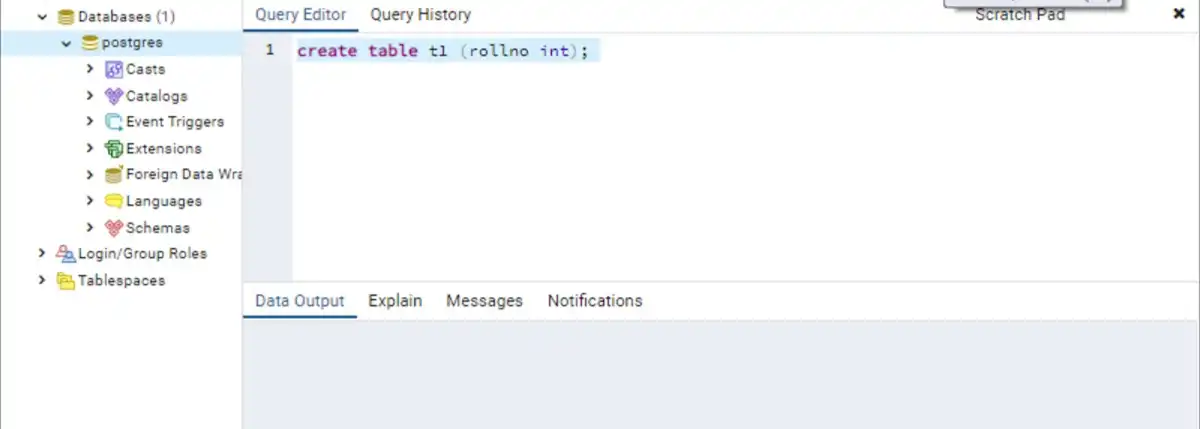Collapse the postgres database node

click(66, 43)
